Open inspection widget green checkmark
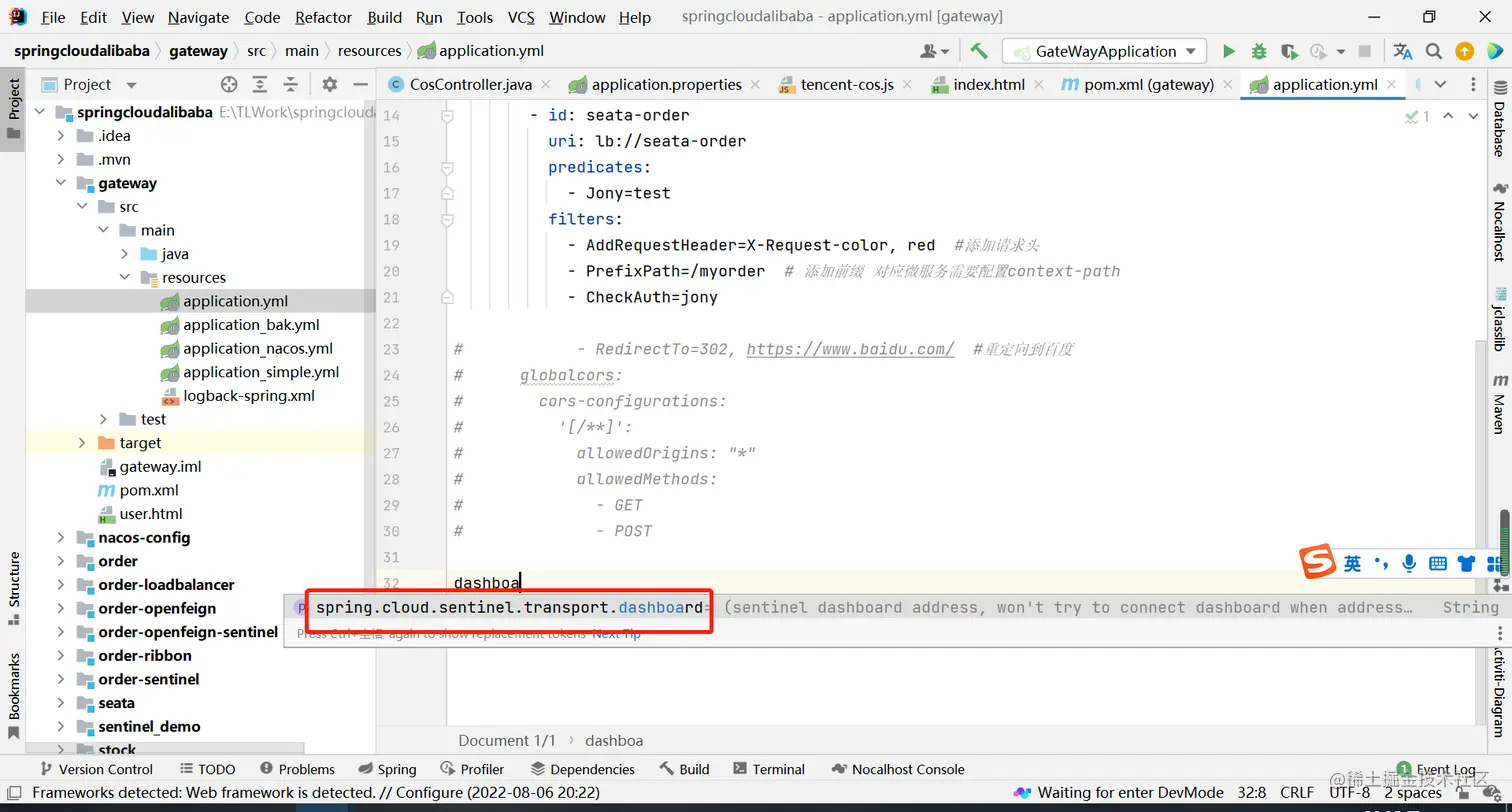1512x812 pixels. pyautogui.click(x=1416, y=117)
